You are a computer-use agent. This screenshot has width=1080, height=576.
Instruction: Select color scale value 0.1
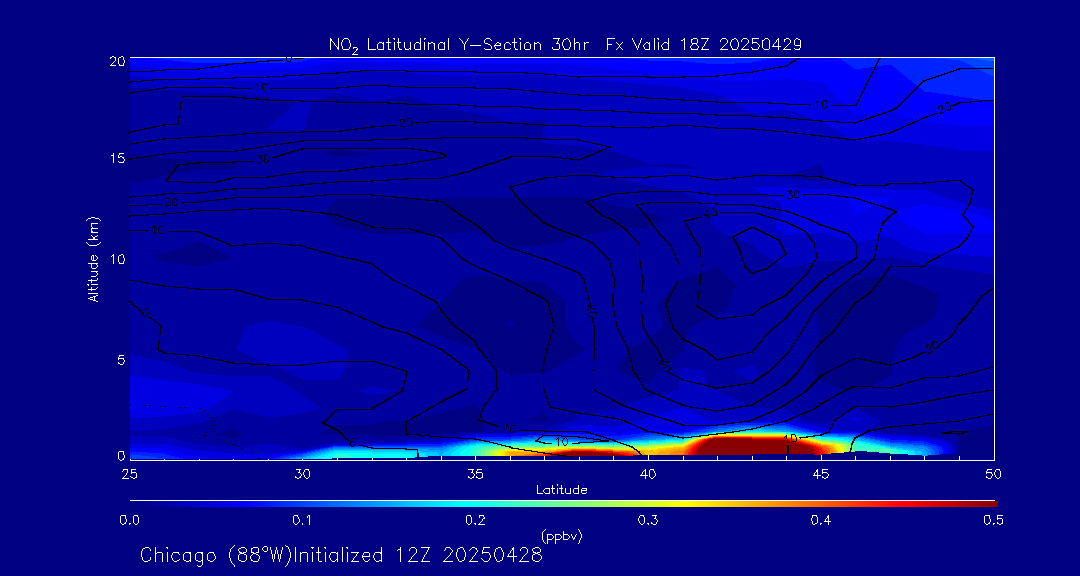pos(302,521)
